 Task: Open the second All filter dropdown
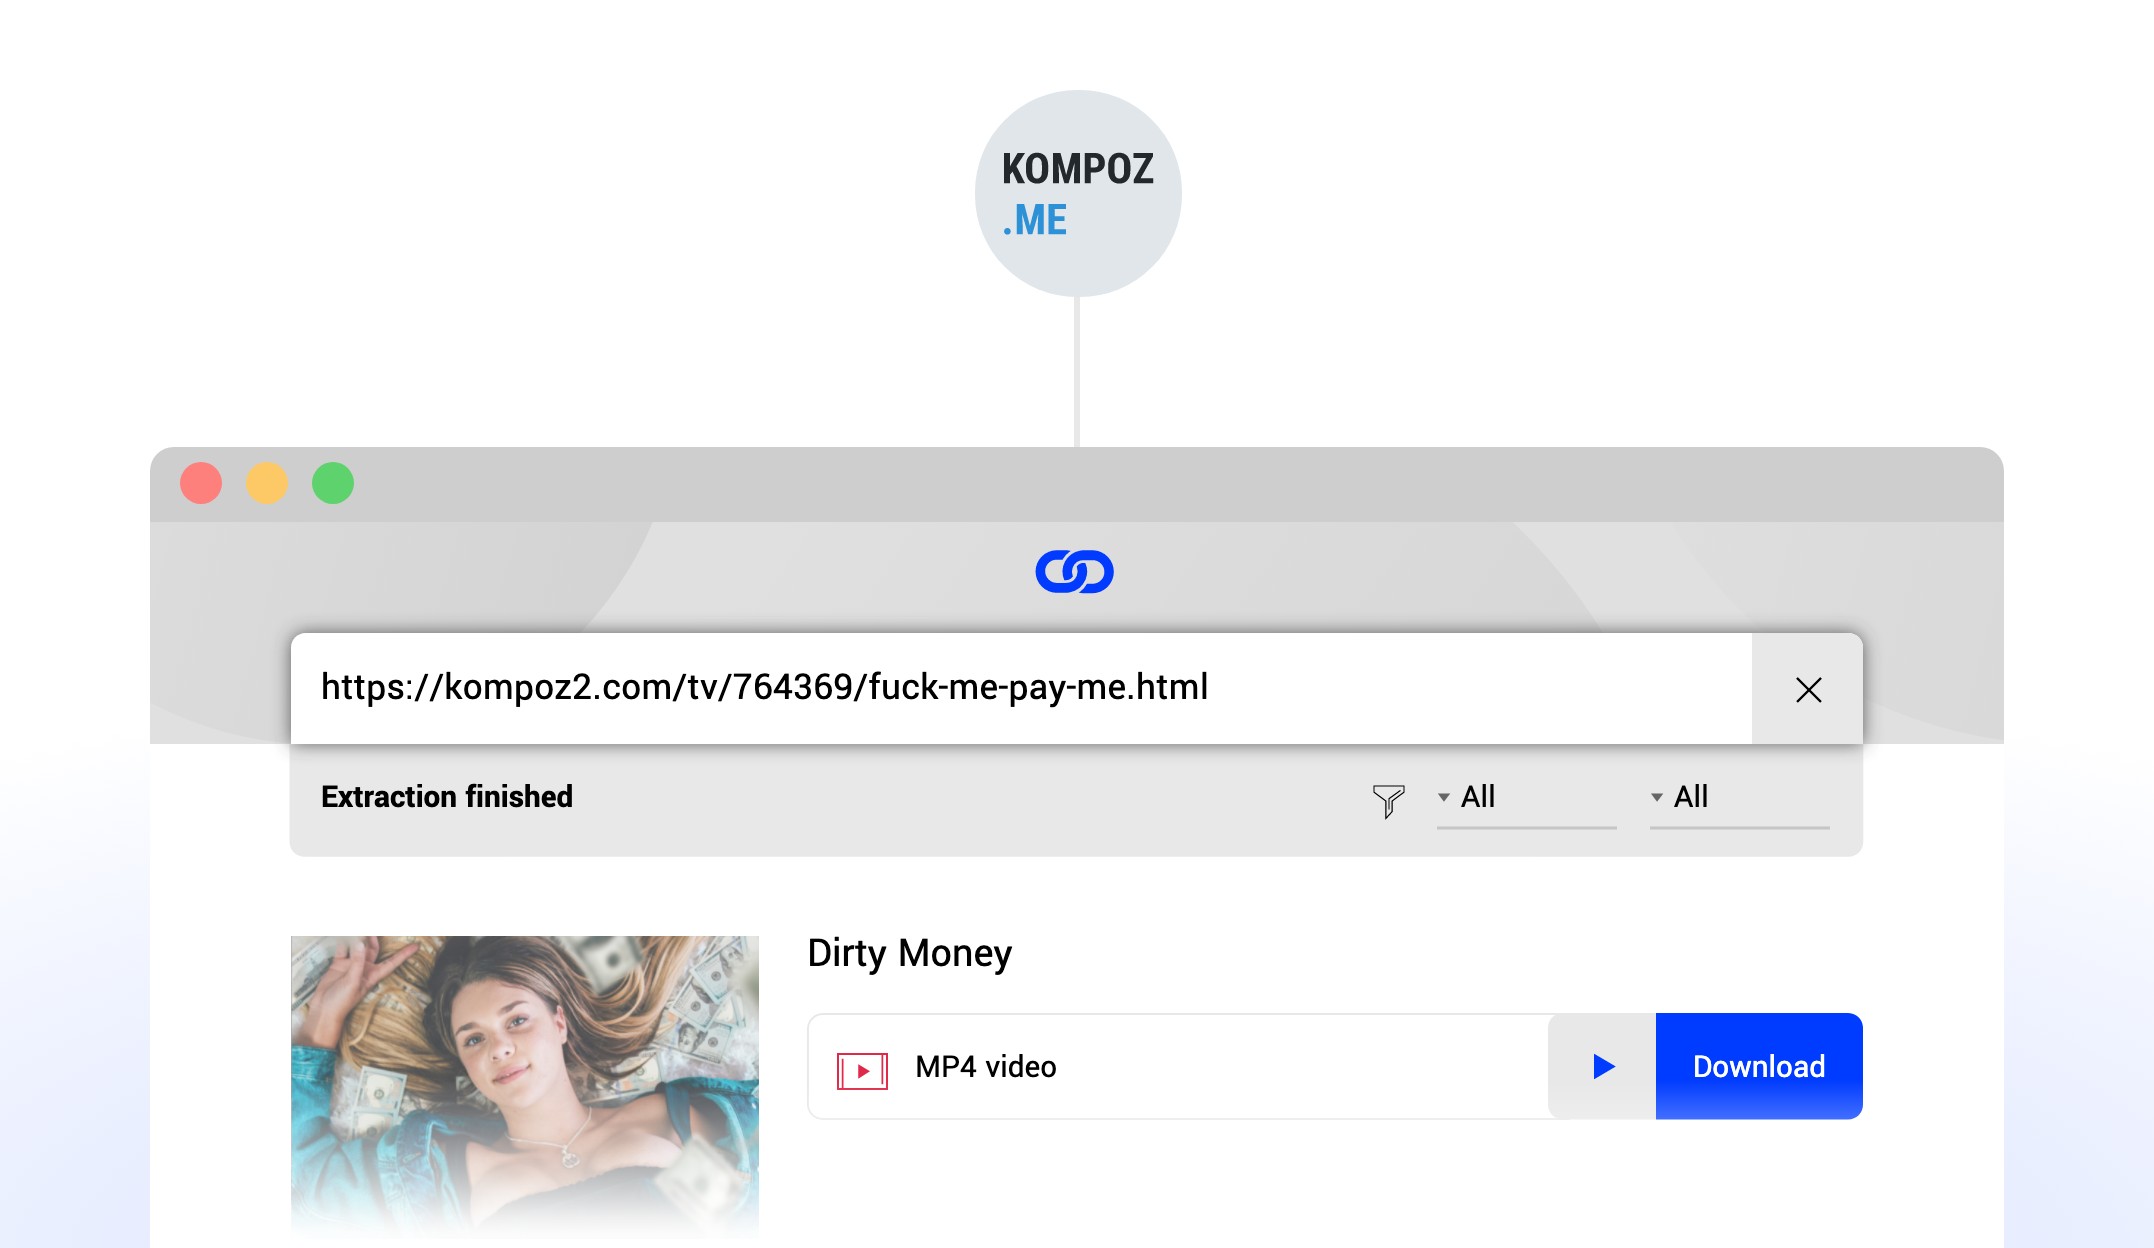click(x=1740, y=799)
